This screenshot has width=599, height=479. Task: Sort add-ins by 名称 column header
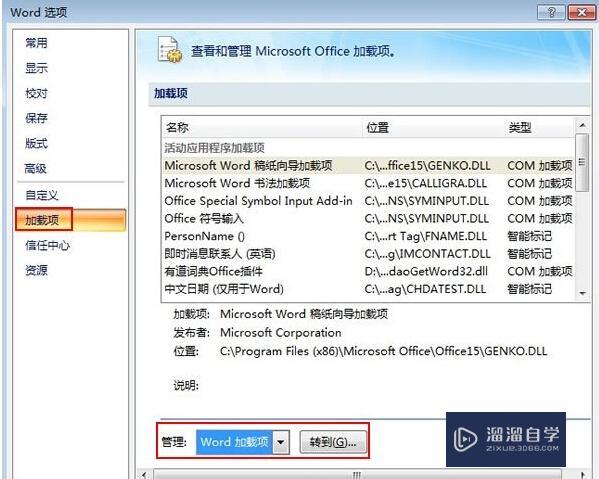(x=262, y=127)
